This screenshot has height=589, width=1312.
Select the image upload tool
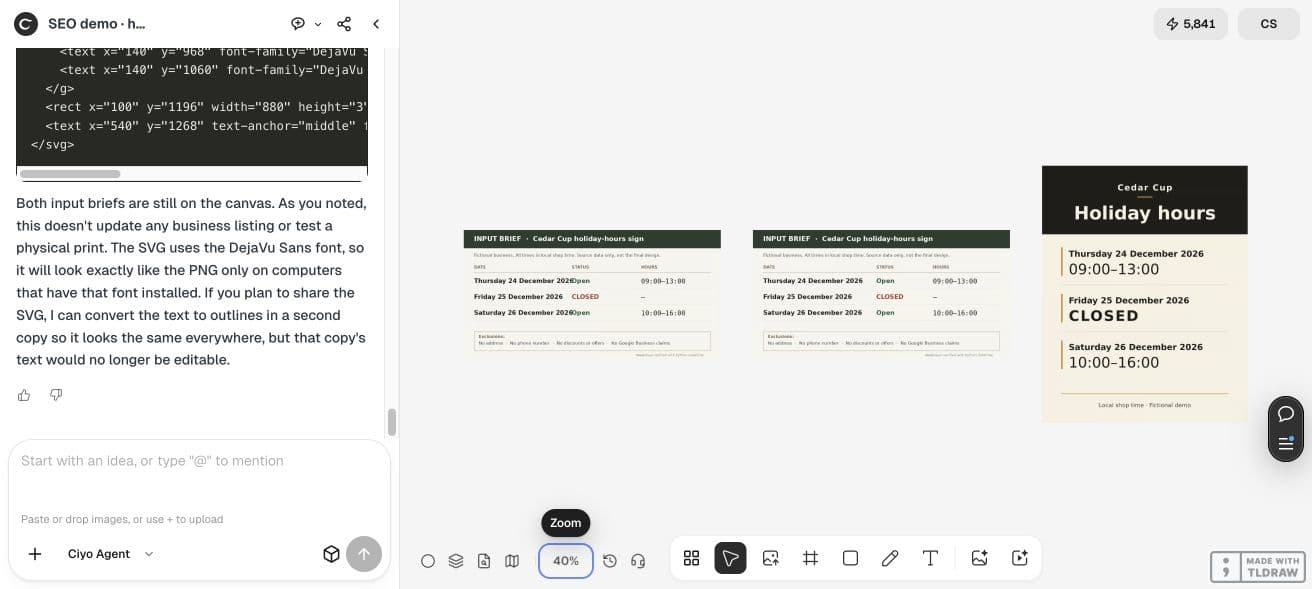(770, 558)
